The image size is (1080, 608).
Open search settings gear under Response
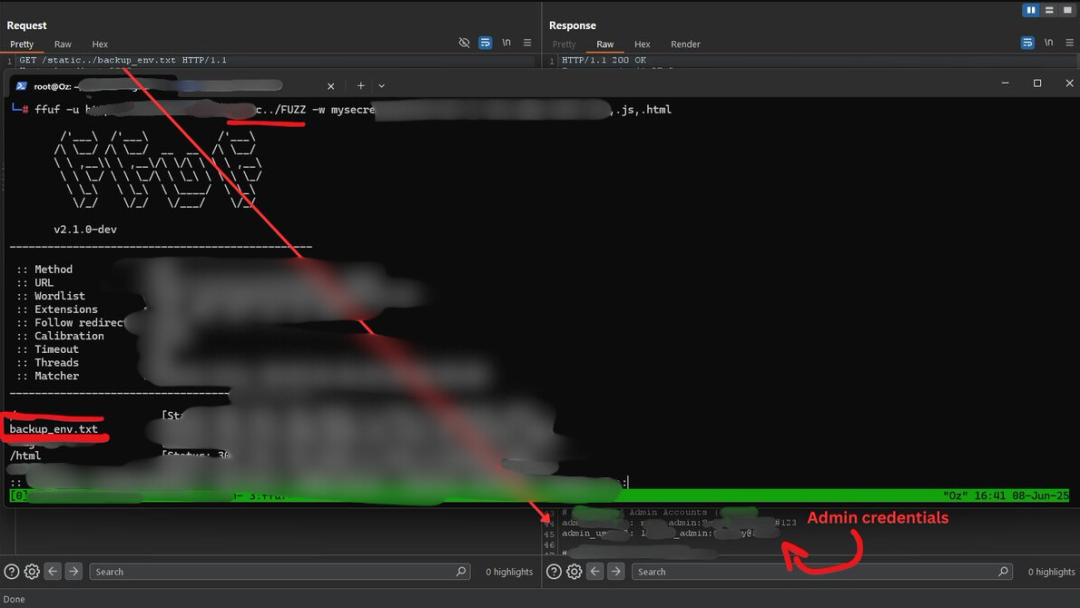[574, 572]
